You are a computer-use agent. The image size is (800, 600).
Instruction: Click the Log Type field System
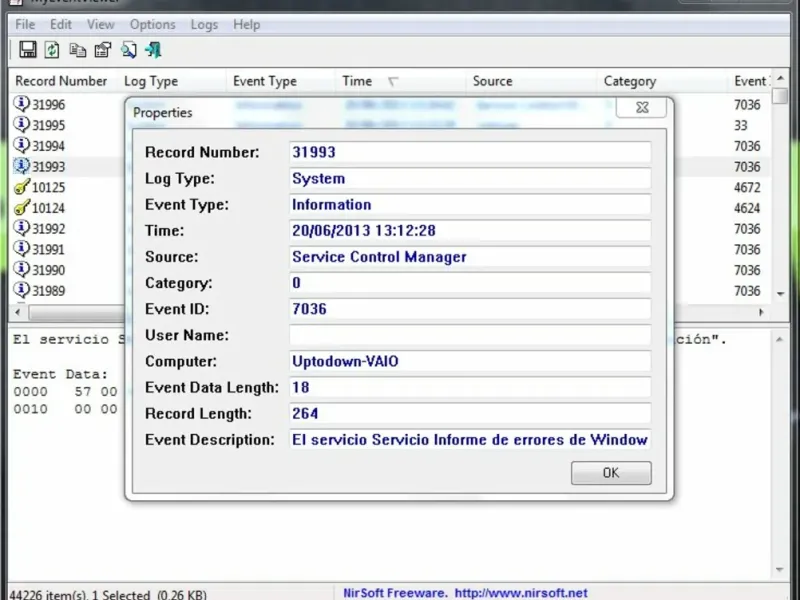click(470, 179)
